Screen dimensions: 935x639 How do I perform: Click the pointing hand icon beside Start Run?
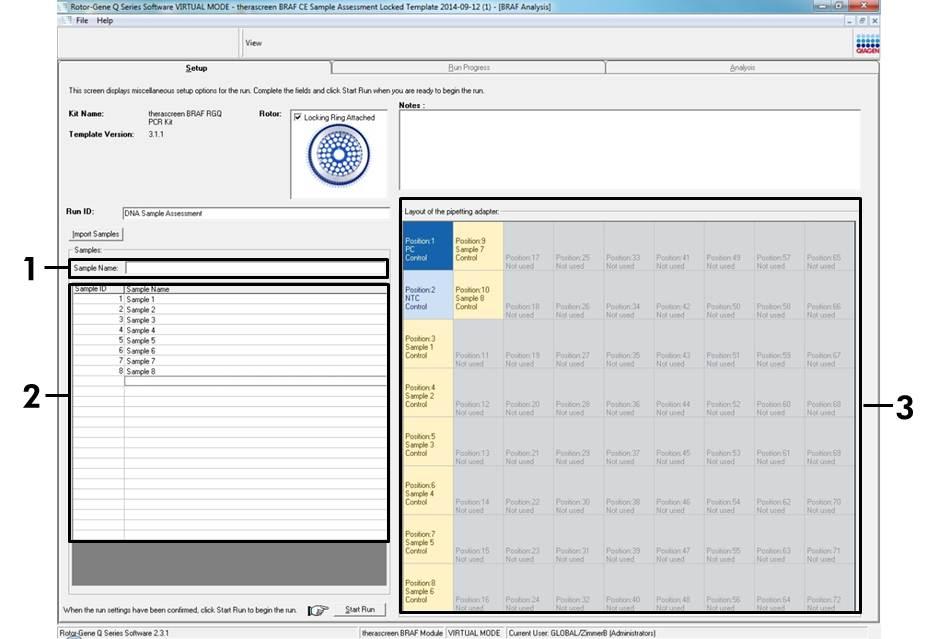(x=318, y=610)
